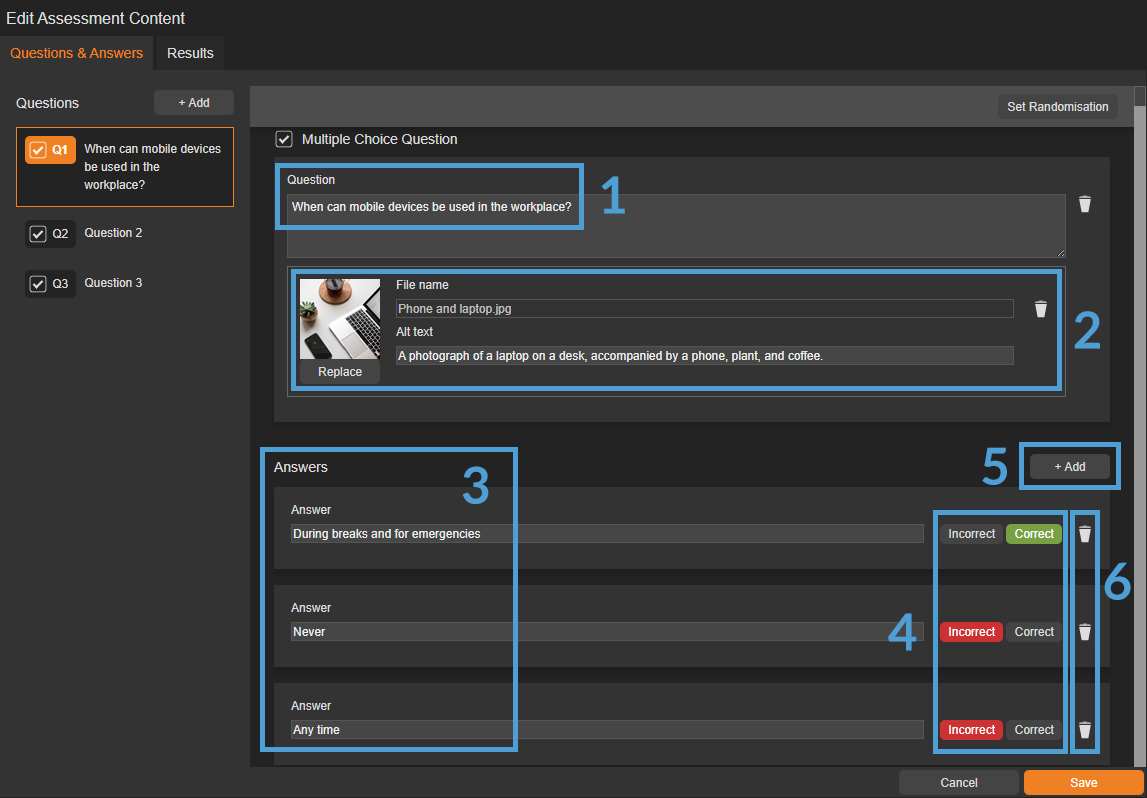Uncheck the Q2 checkbox in Questions list
Image resolution: width=1147 pixels, height=798 pixels.
click(x=38, y=234)
